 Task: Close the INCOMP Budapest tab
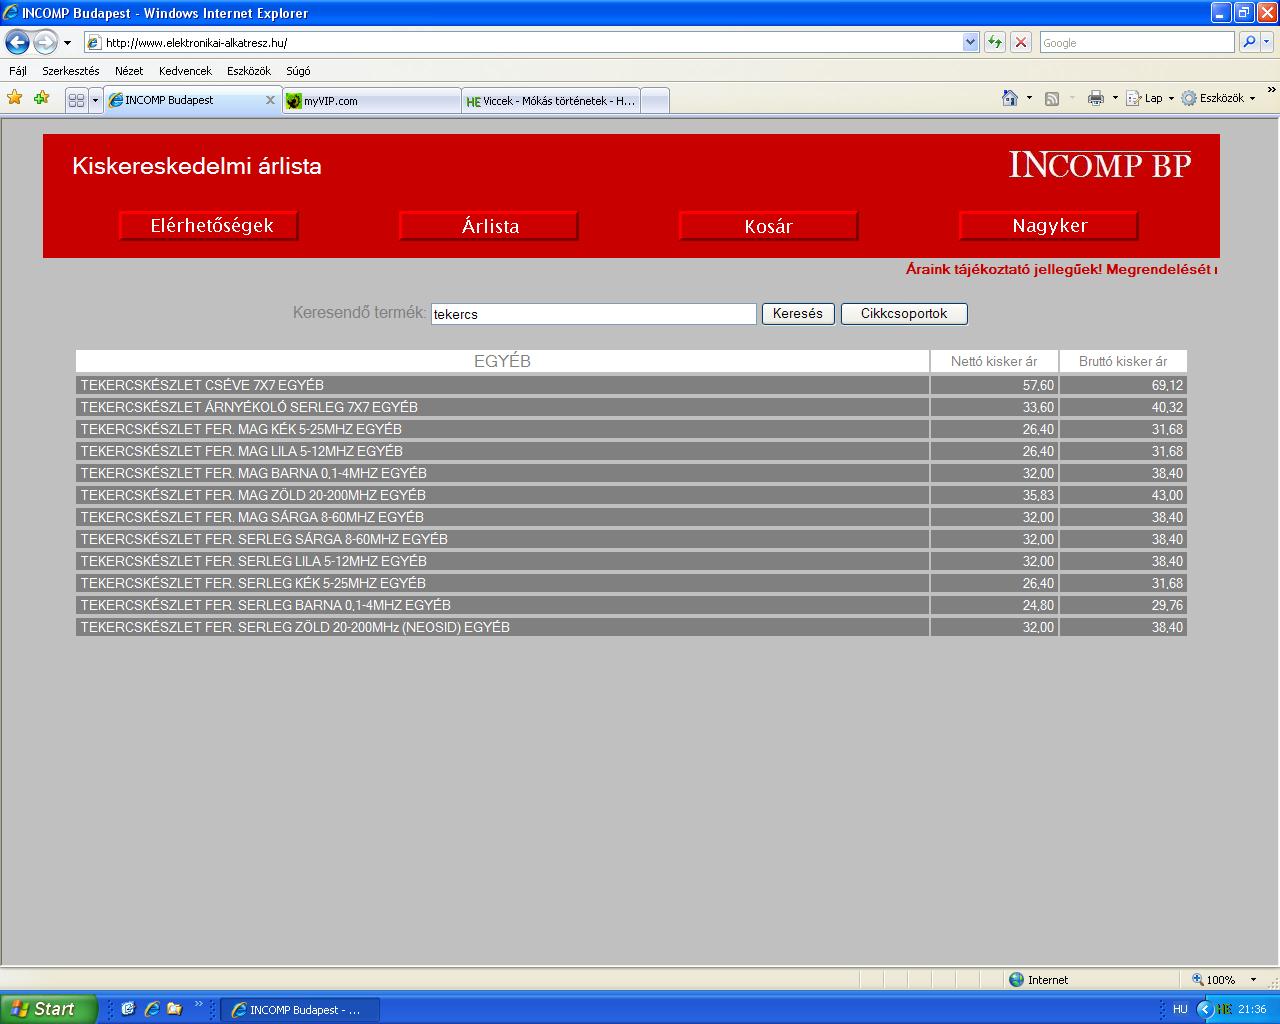tap(270, 100)
